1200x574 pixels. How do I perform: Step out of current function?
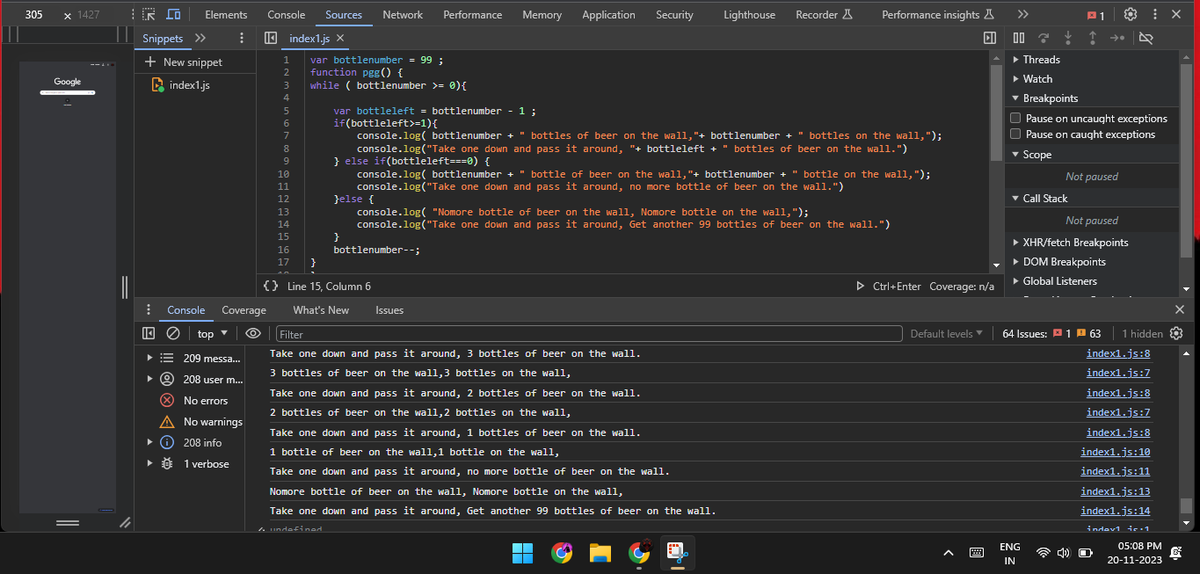(1092, 38)
